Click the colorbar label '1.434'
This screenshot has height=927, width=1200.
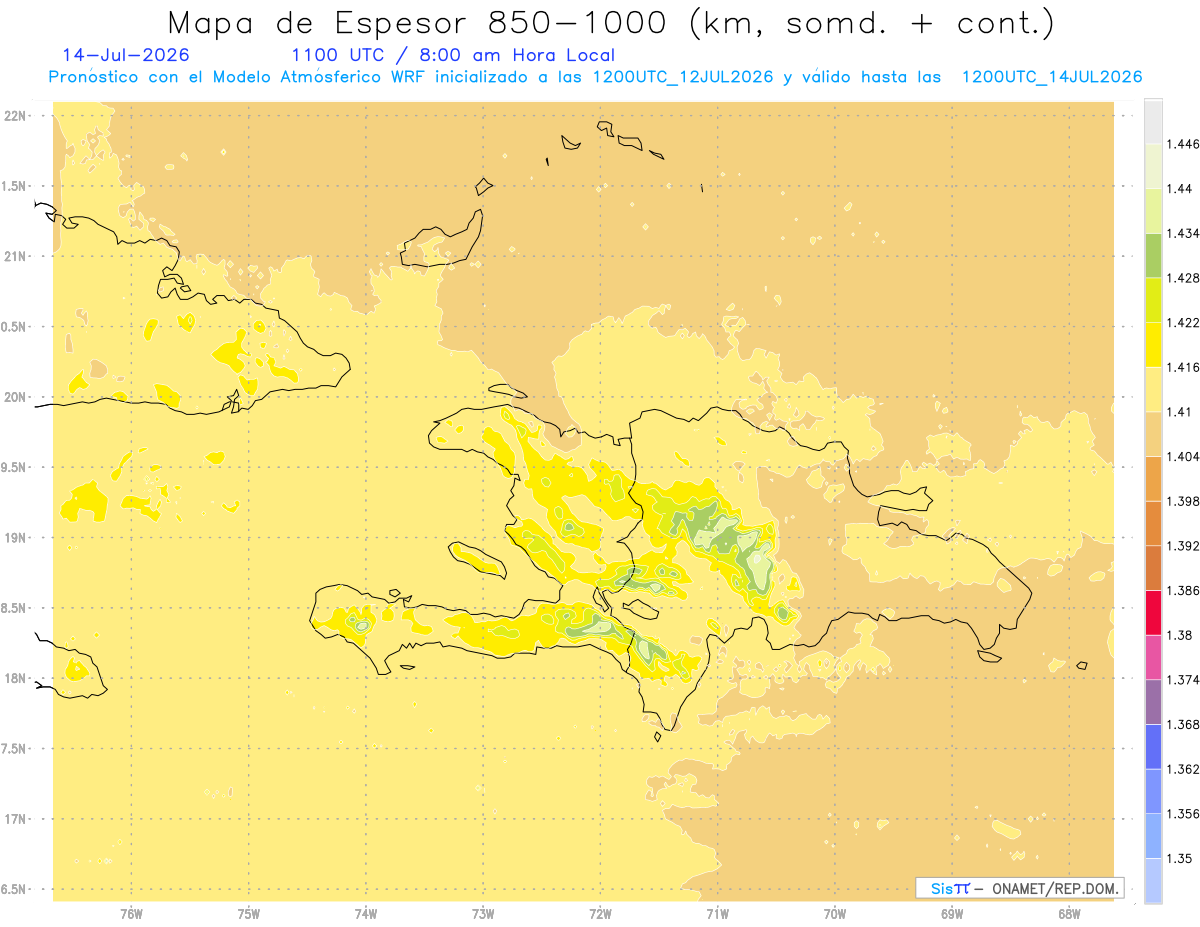tap(1183, 233)
